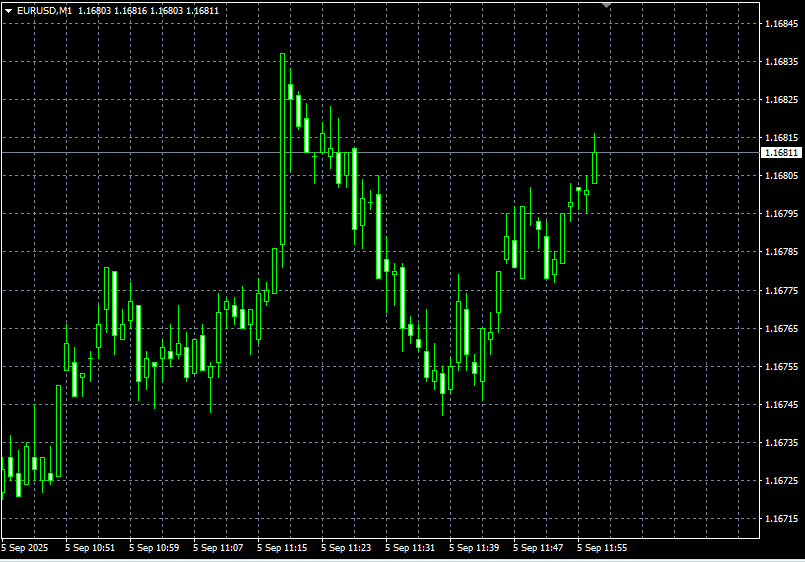
Task: Click the tallest candle reaching 1.16835
Action: [283, 150]
